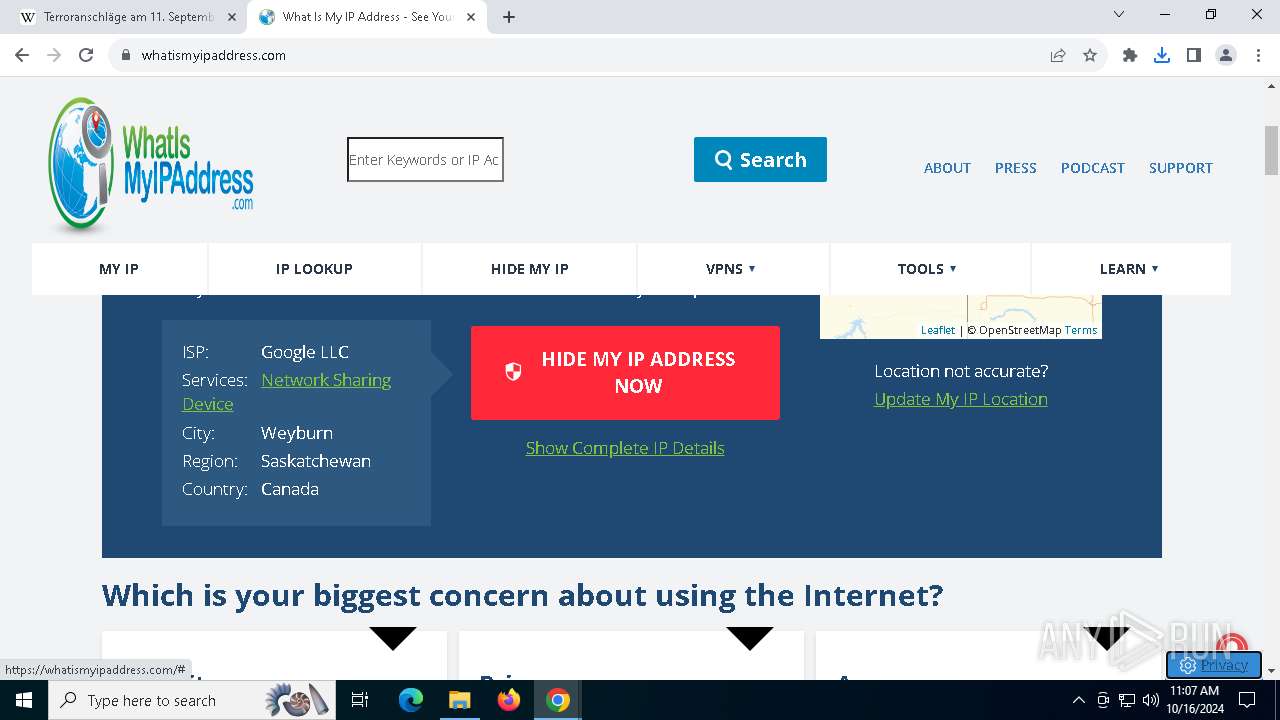Select the What Is My IP Address tab
The height and width of the screenshot is (720, 1280).
point(367,17)
